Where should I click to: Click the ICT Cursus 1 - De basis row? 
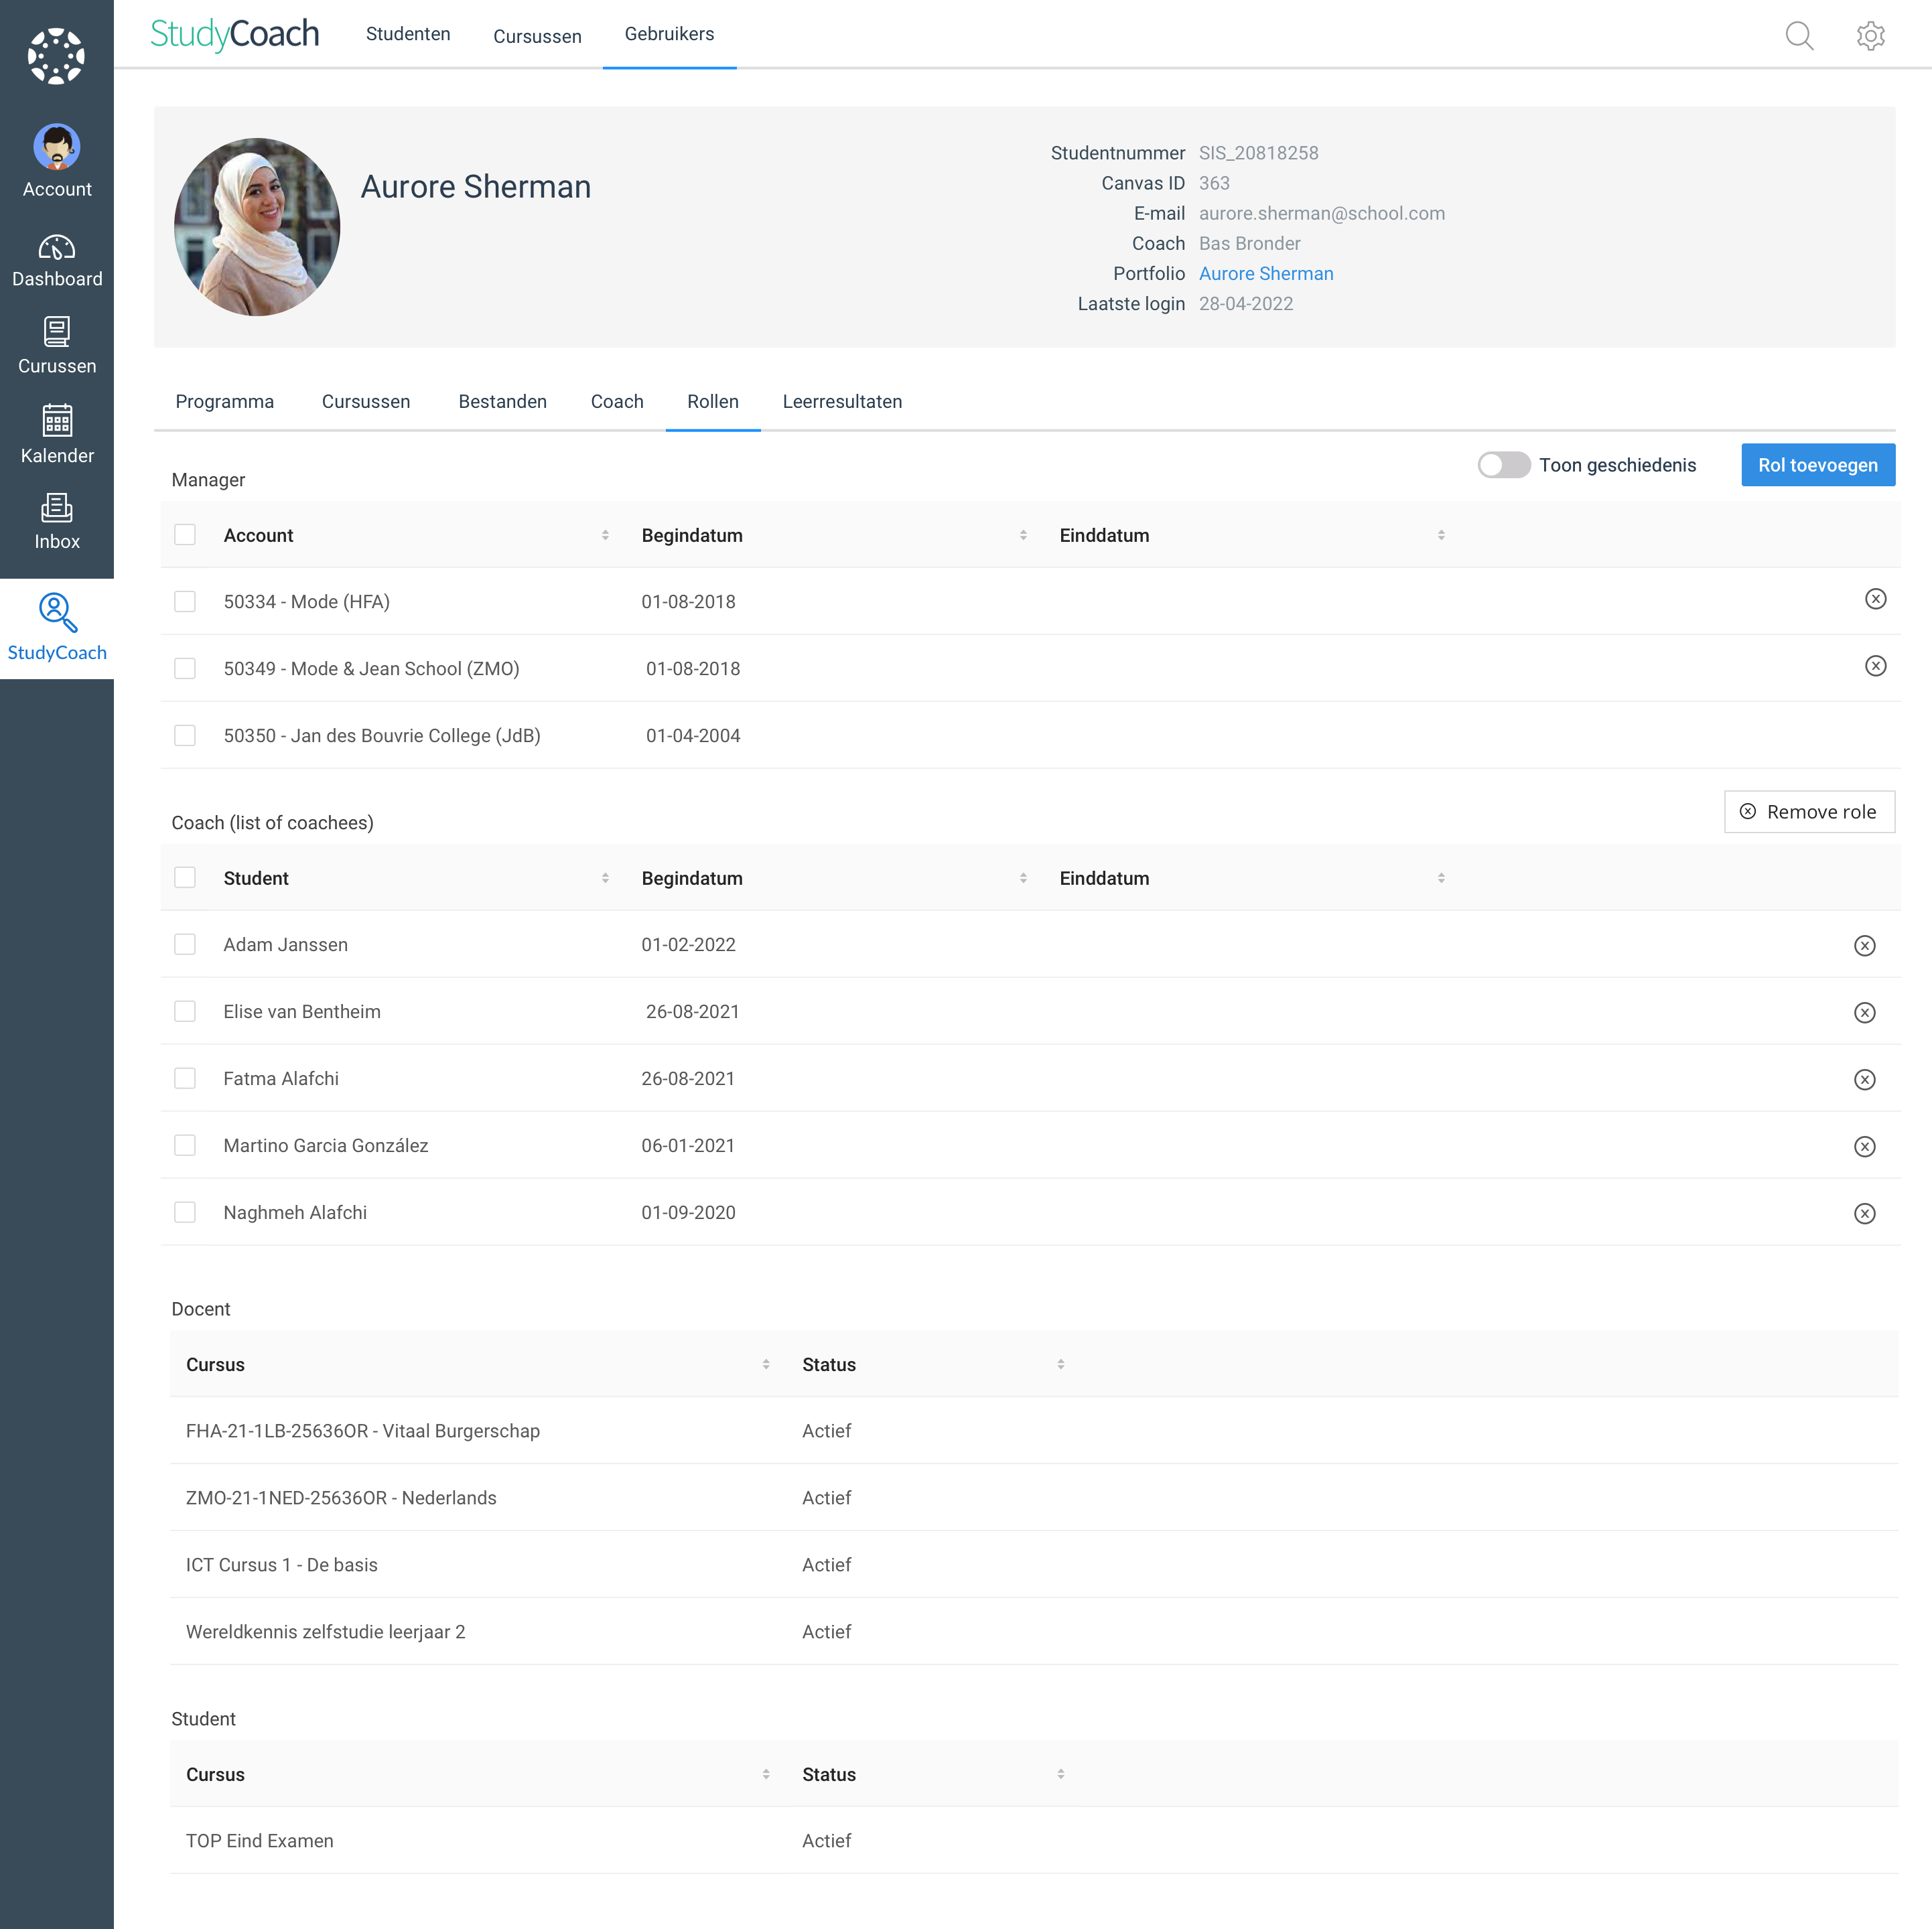[1034, 1565]
